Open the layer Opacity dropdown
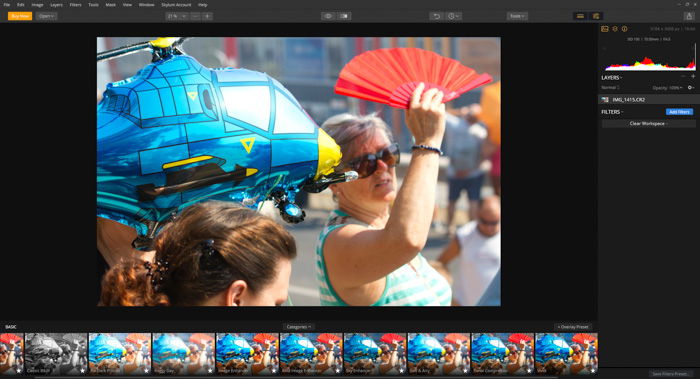This screenshot has width=700, height=379. coord(667,88)
